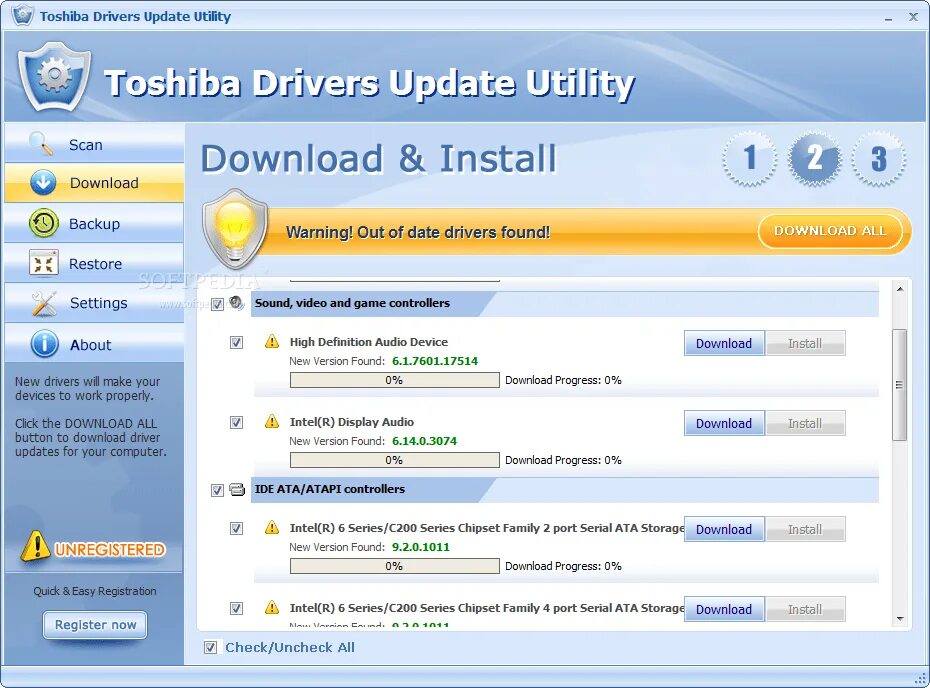Click the window resize grip in status bar
The width and height of the screenshot is (930, 688).
pos(921,679)
